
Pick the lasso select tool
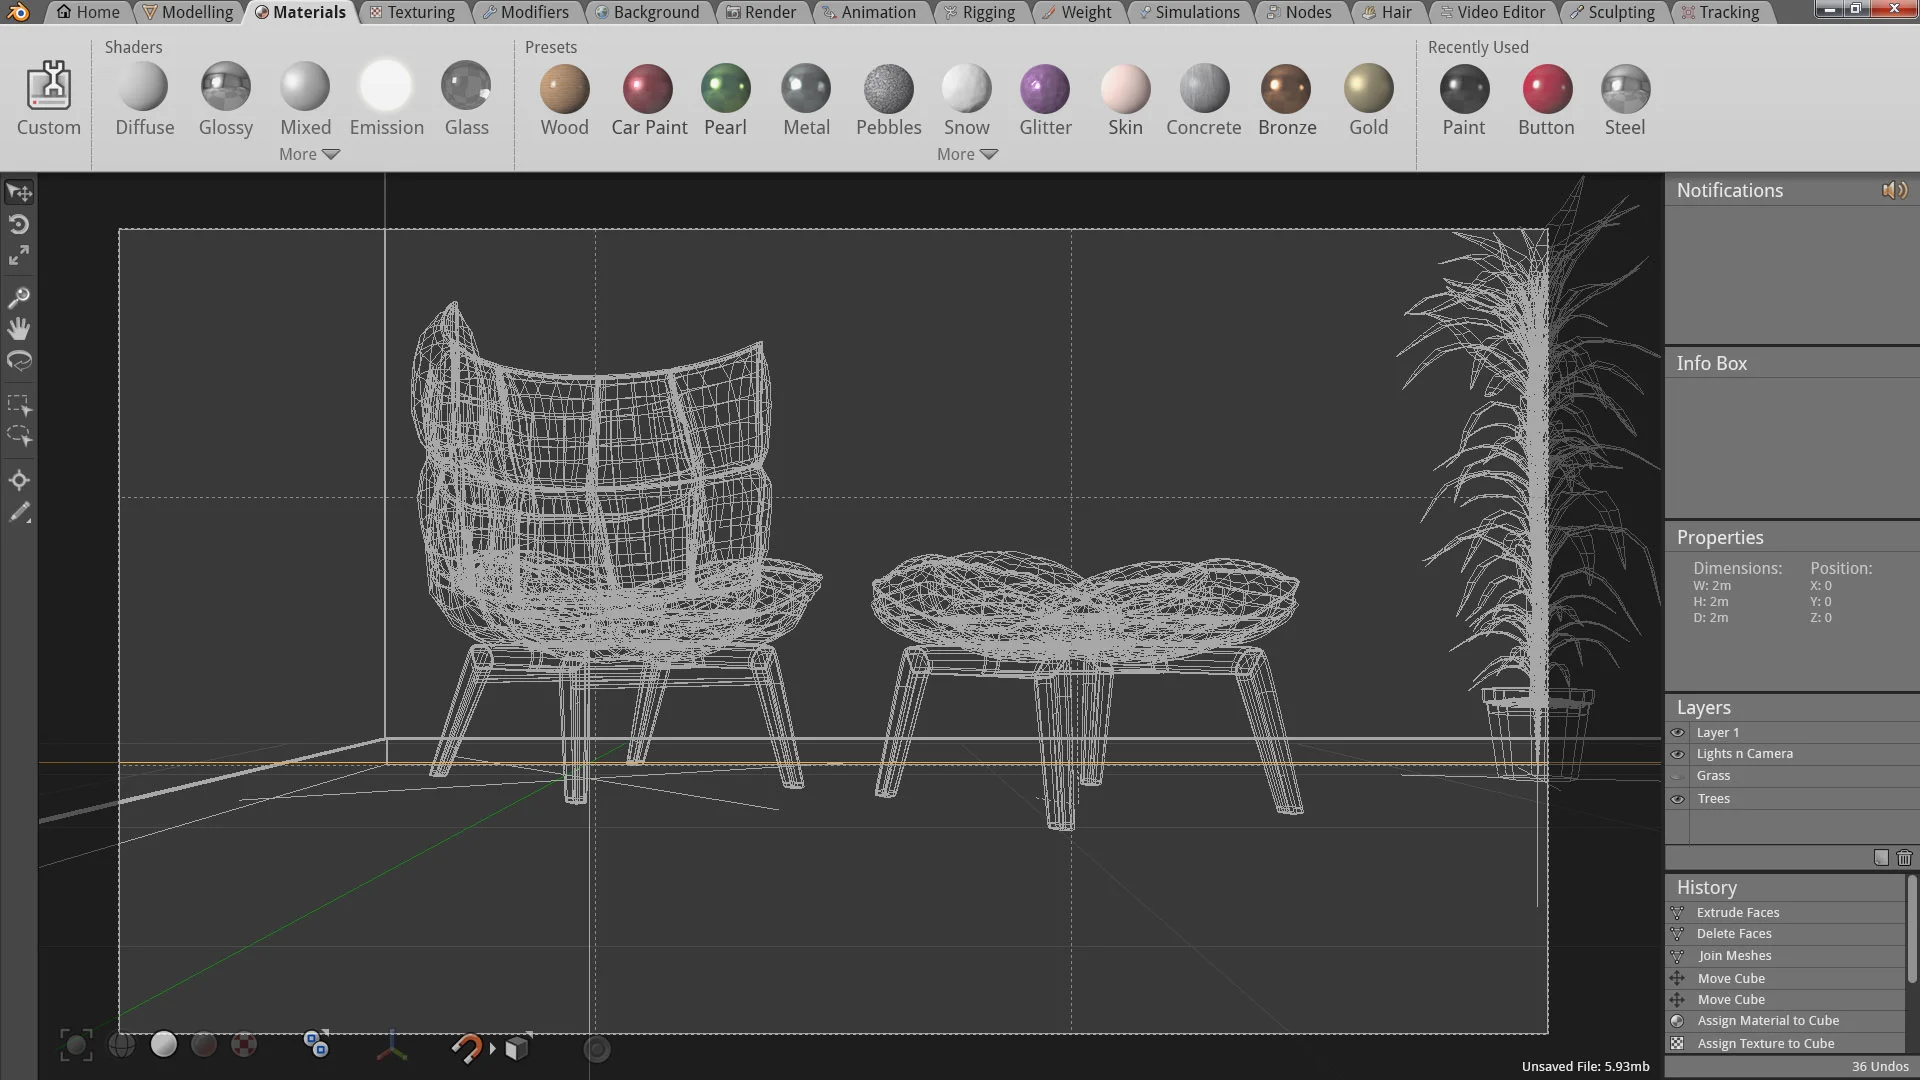(x=19, y=436)
